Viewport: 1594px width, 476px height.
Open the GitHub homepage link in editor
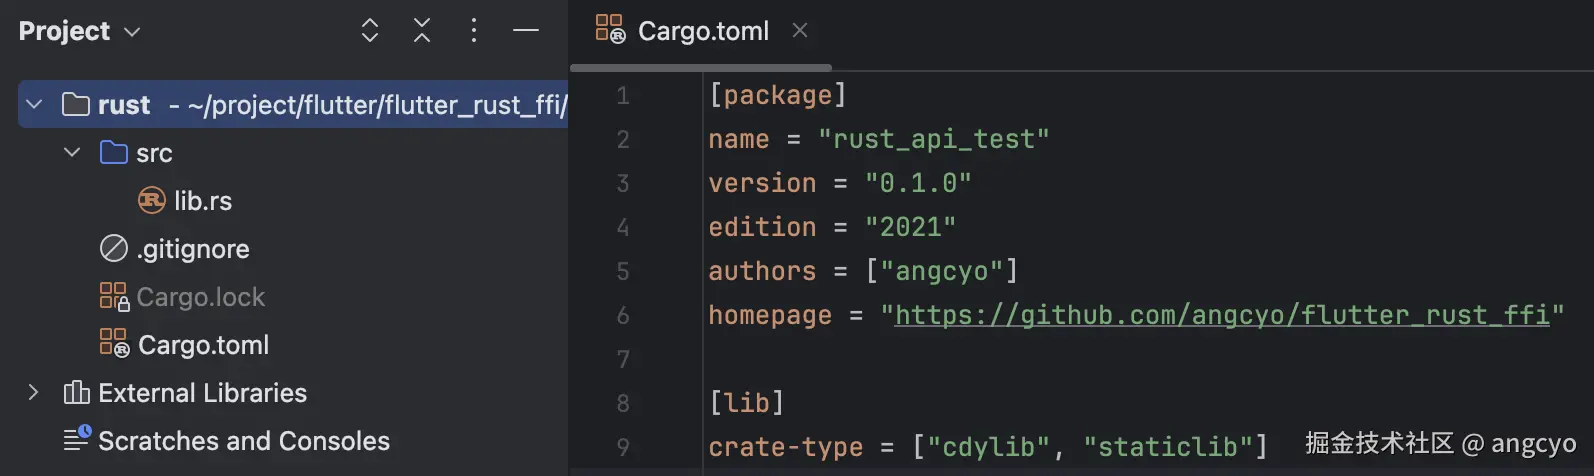pos(1221,315)
